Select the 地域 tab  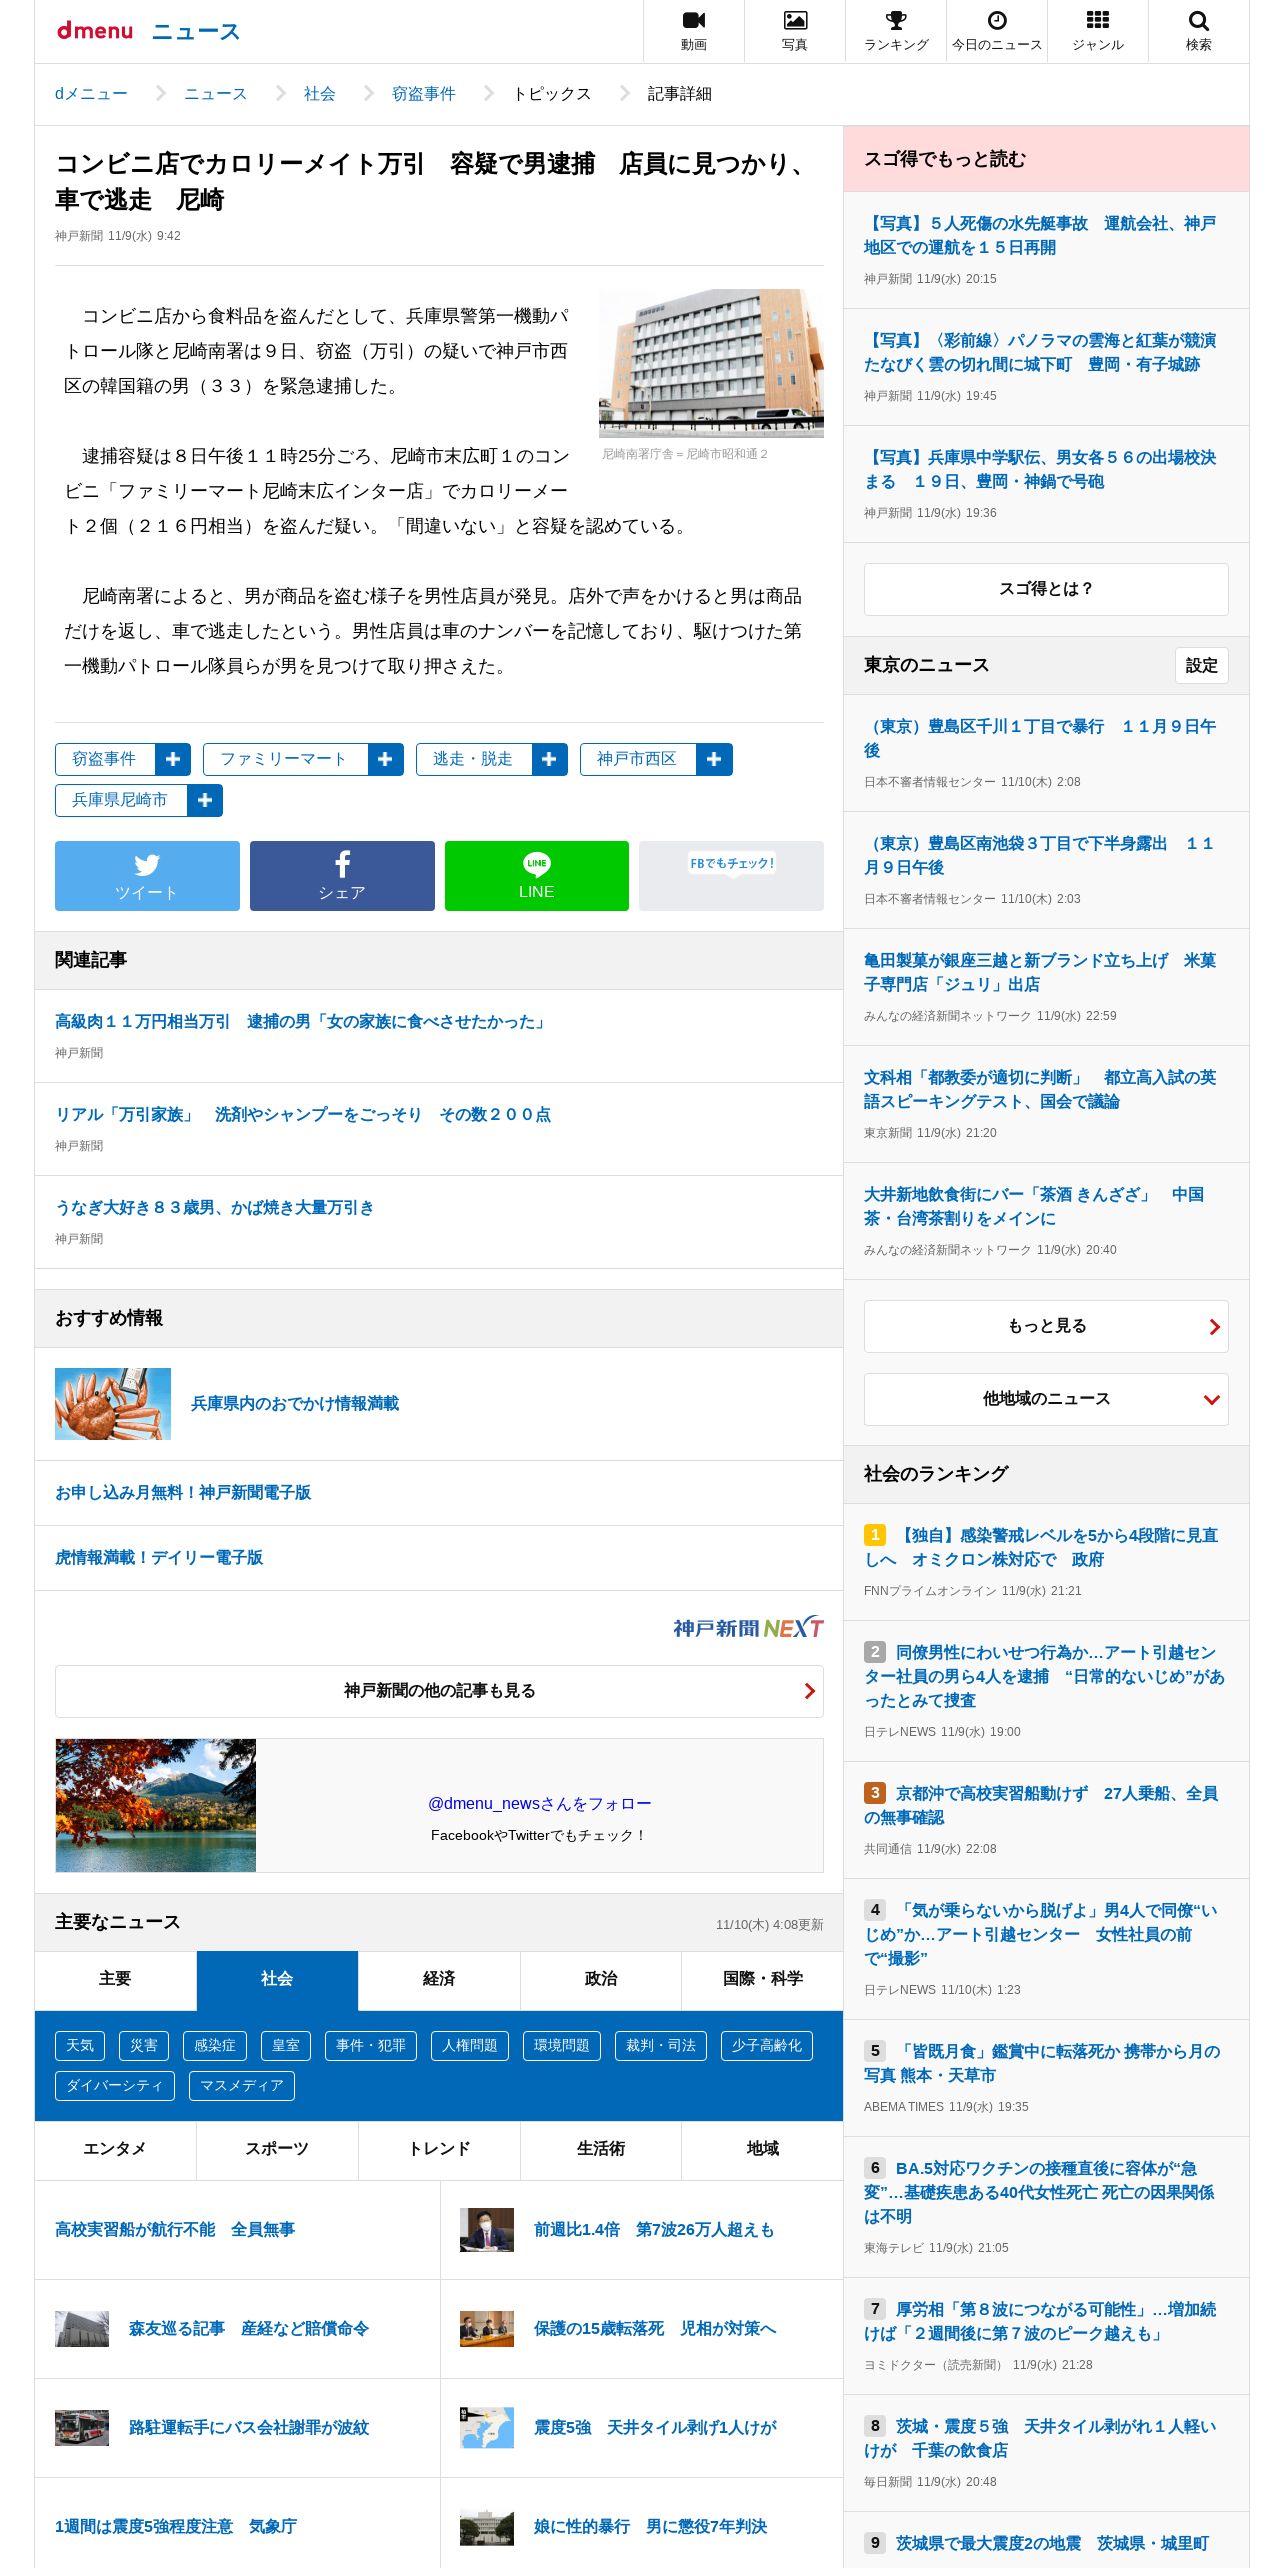coord(763,2149)
